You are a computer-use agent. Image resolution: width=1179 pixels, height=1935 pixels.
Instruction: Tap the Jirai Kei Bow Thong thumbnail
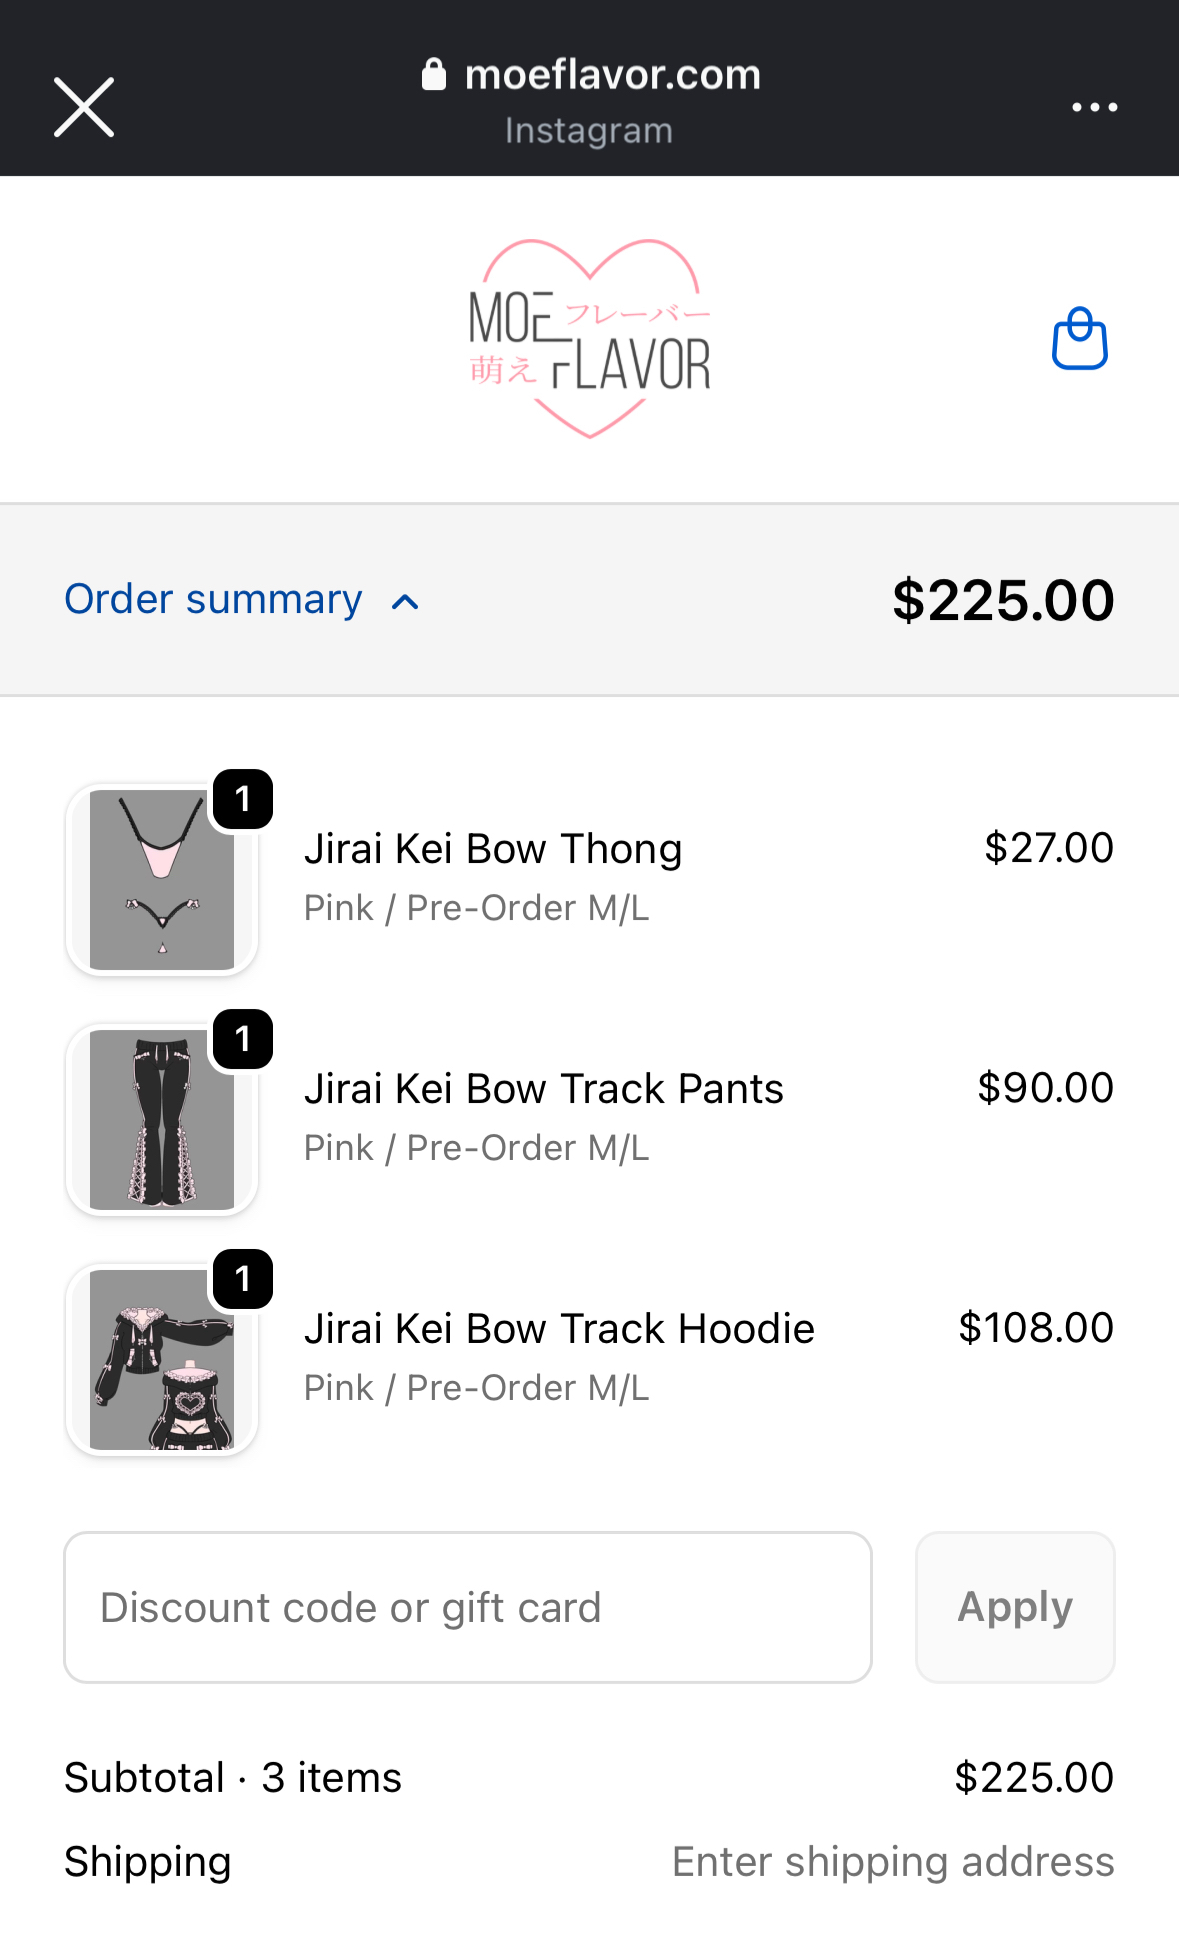pos(162,880)
